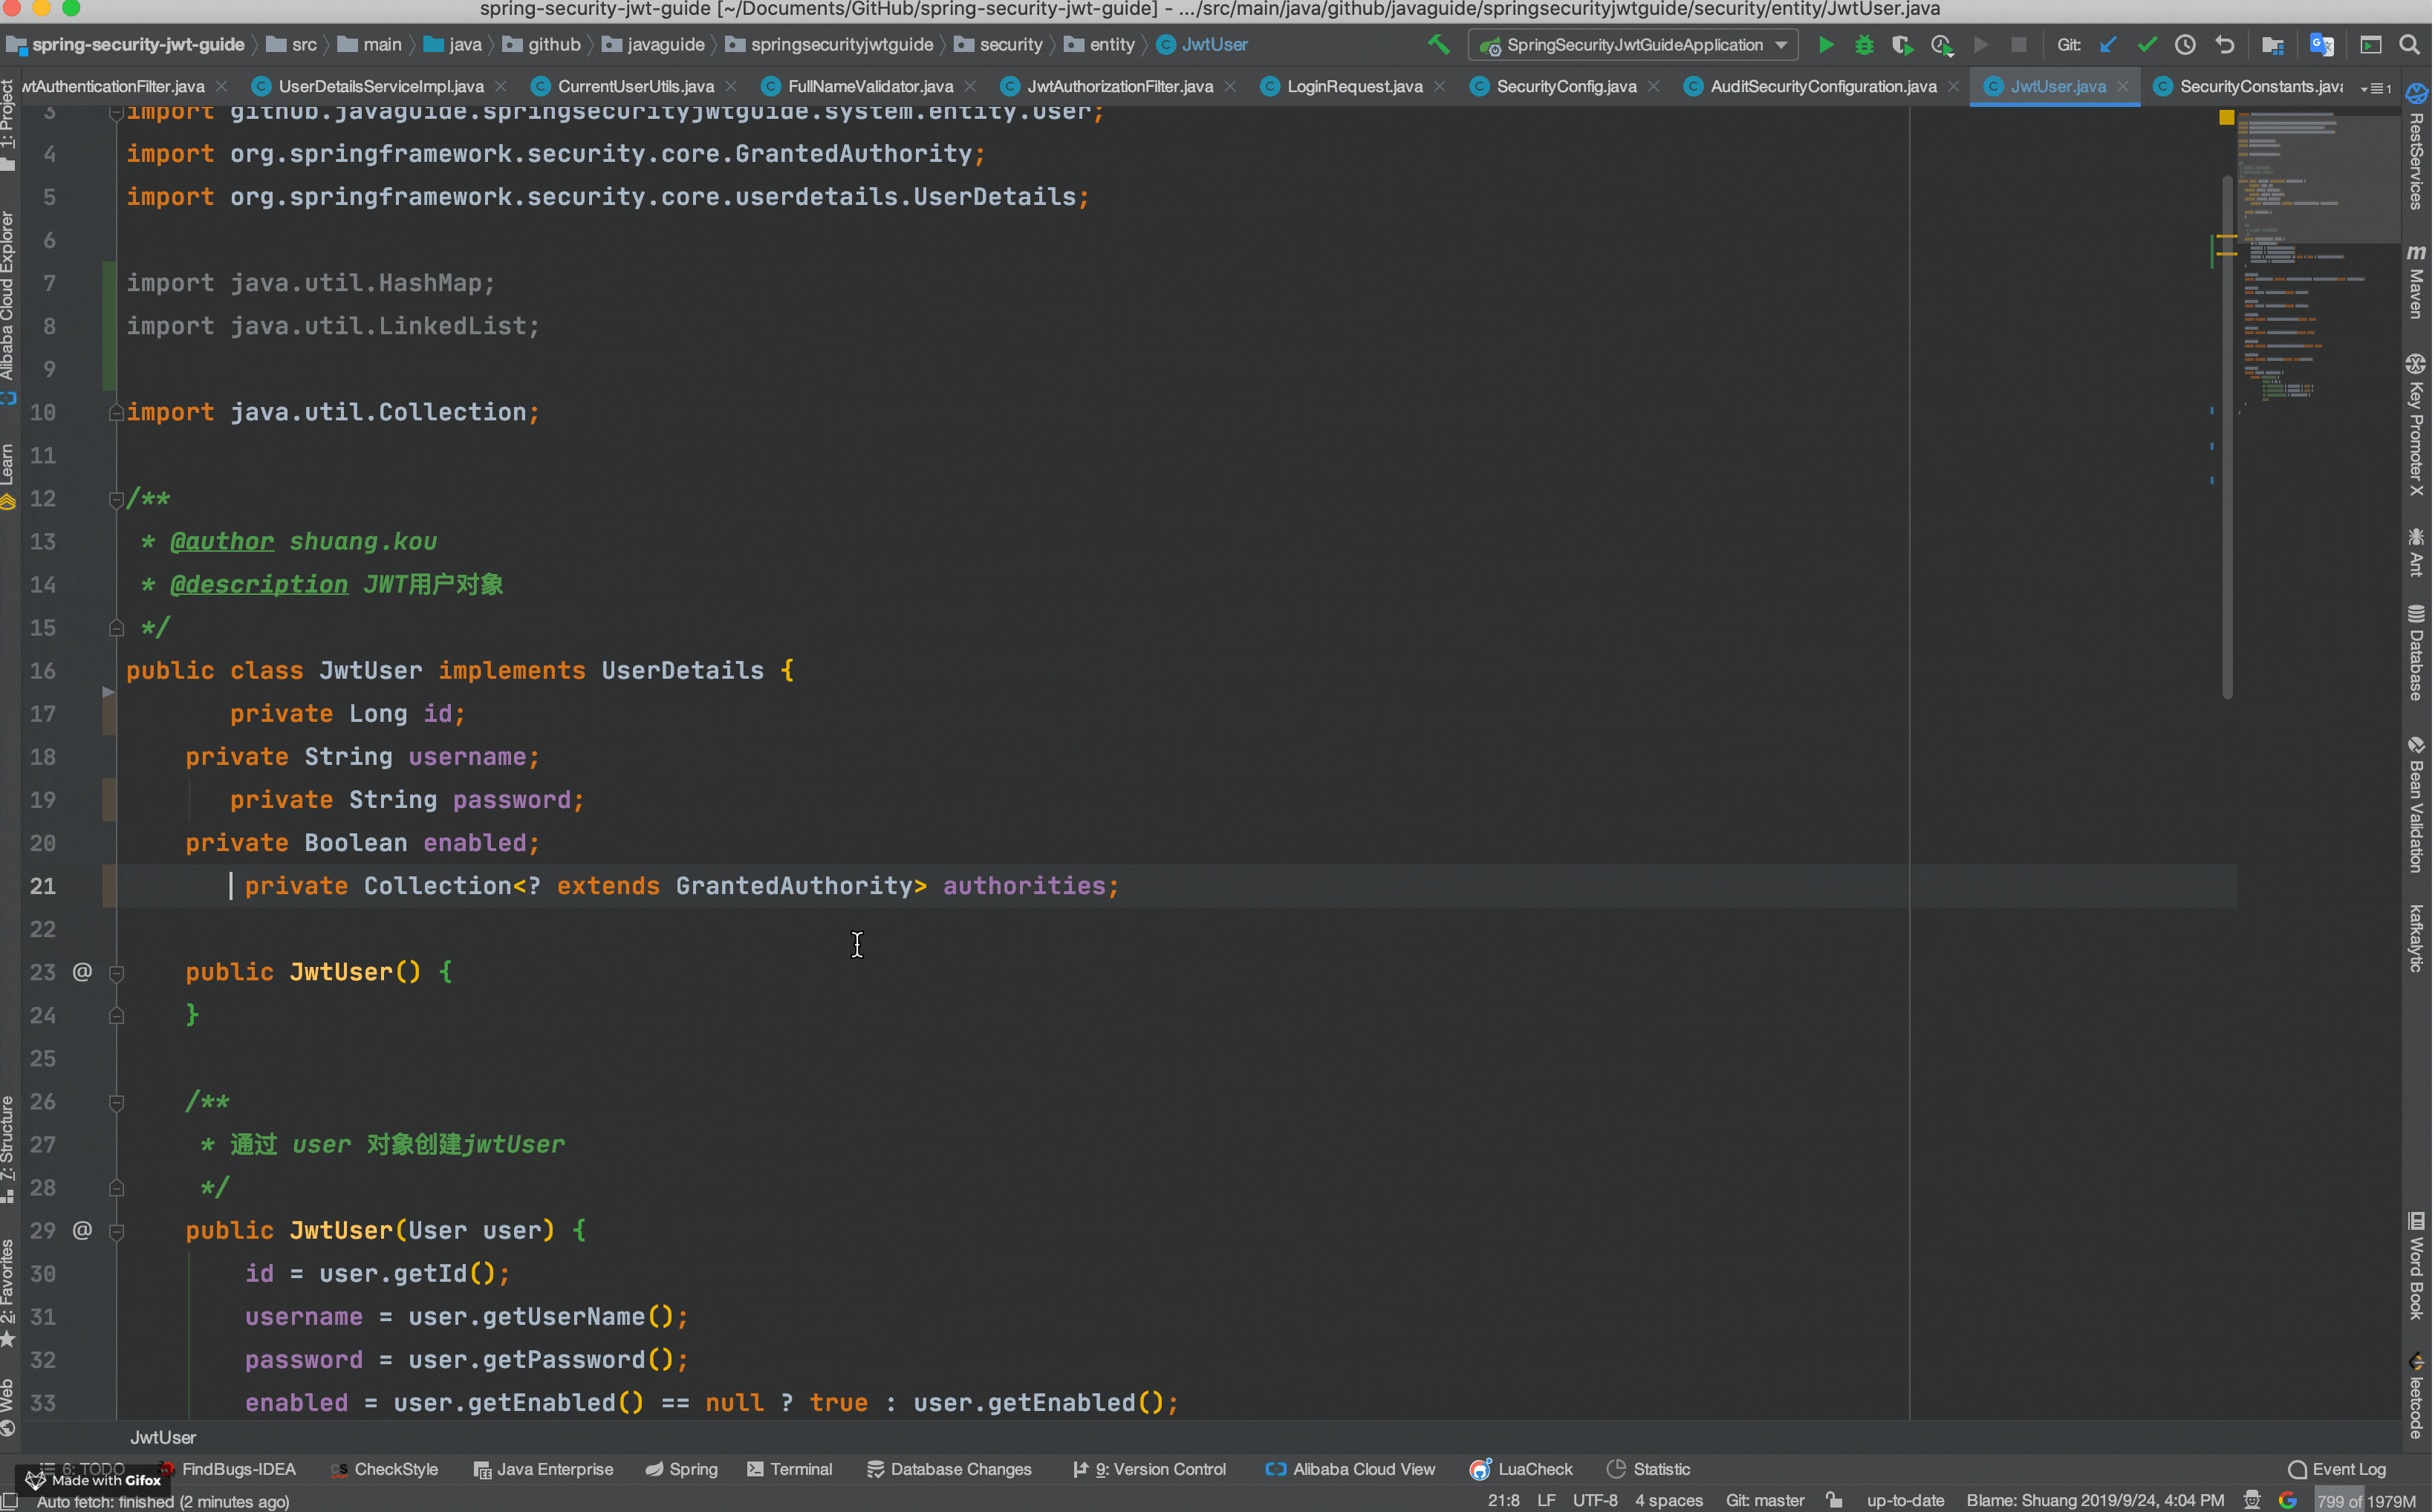This screenshot has width=2435, height=1512.
Task: Toggle read-only lock icon in status bar
Action: pyautogui.click(x=1834, y=1500)
